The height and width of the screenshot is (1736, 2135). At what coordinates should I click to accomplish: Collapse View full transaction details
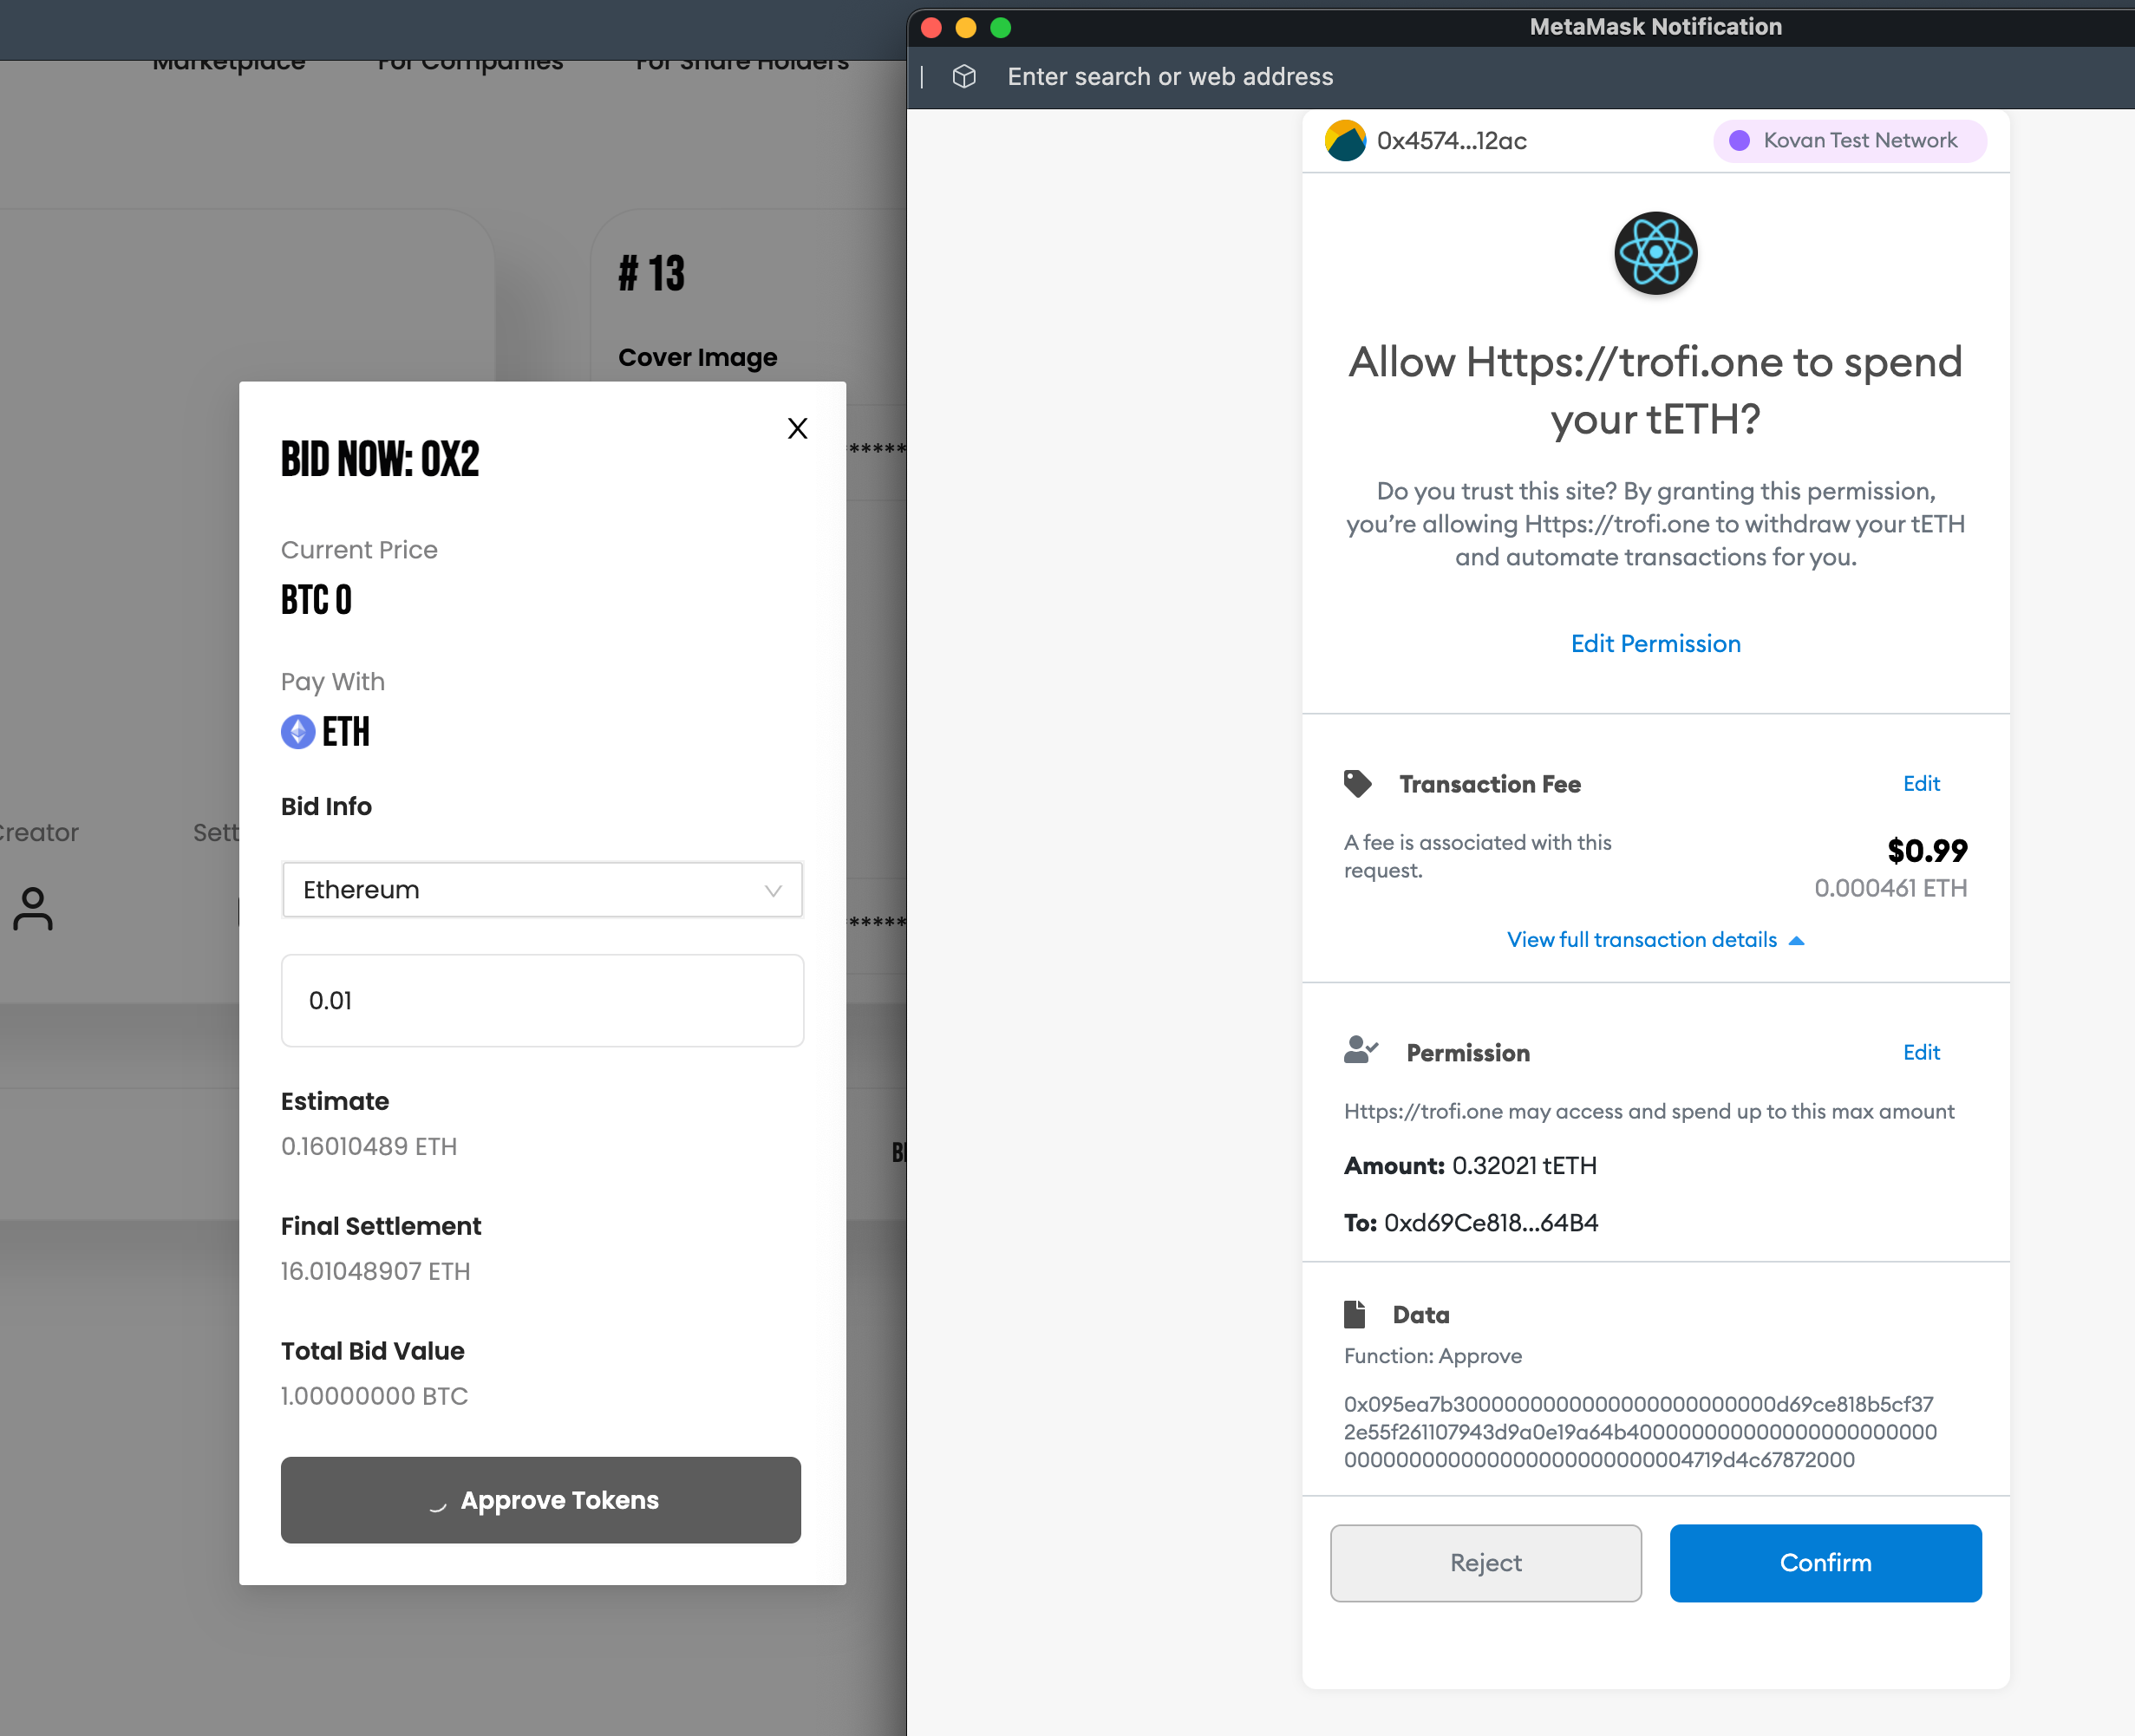(1655, 940)
